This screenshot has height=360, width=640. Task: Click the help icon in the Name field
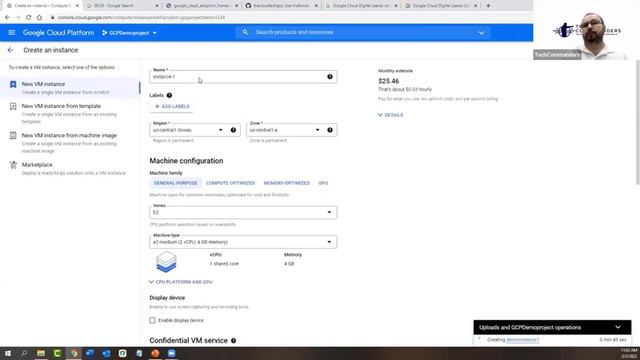coord(330,77)
